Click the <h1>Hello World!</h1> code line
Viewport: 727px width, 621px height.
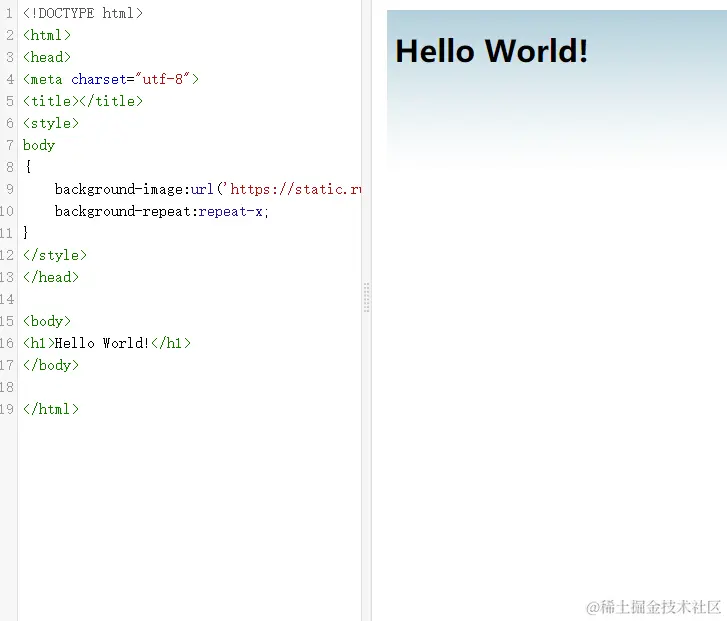point(107,343)
